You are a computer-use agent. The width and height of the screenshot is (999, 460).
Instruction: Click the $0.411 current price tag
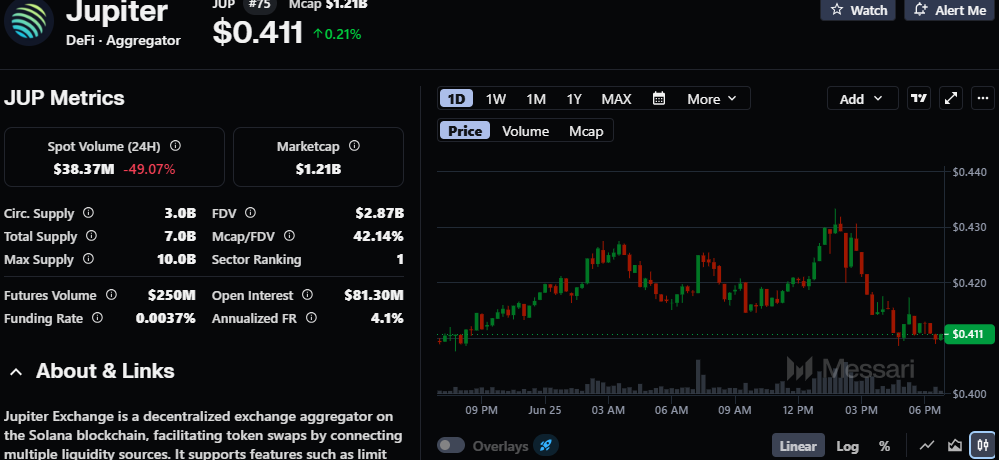click(x=969, y=334)
